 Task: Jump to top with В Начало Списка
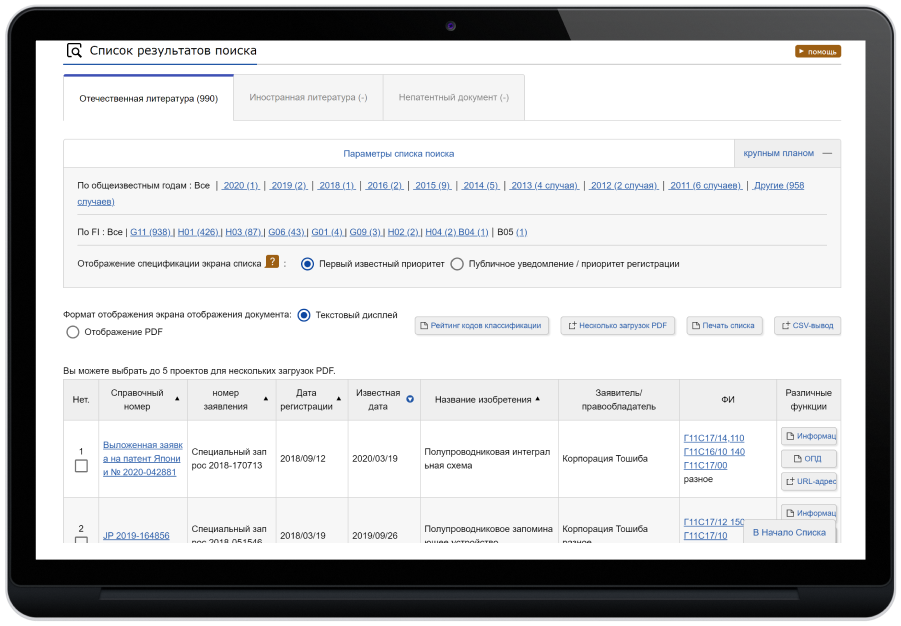pyautogui.click(x=789, y=533)
